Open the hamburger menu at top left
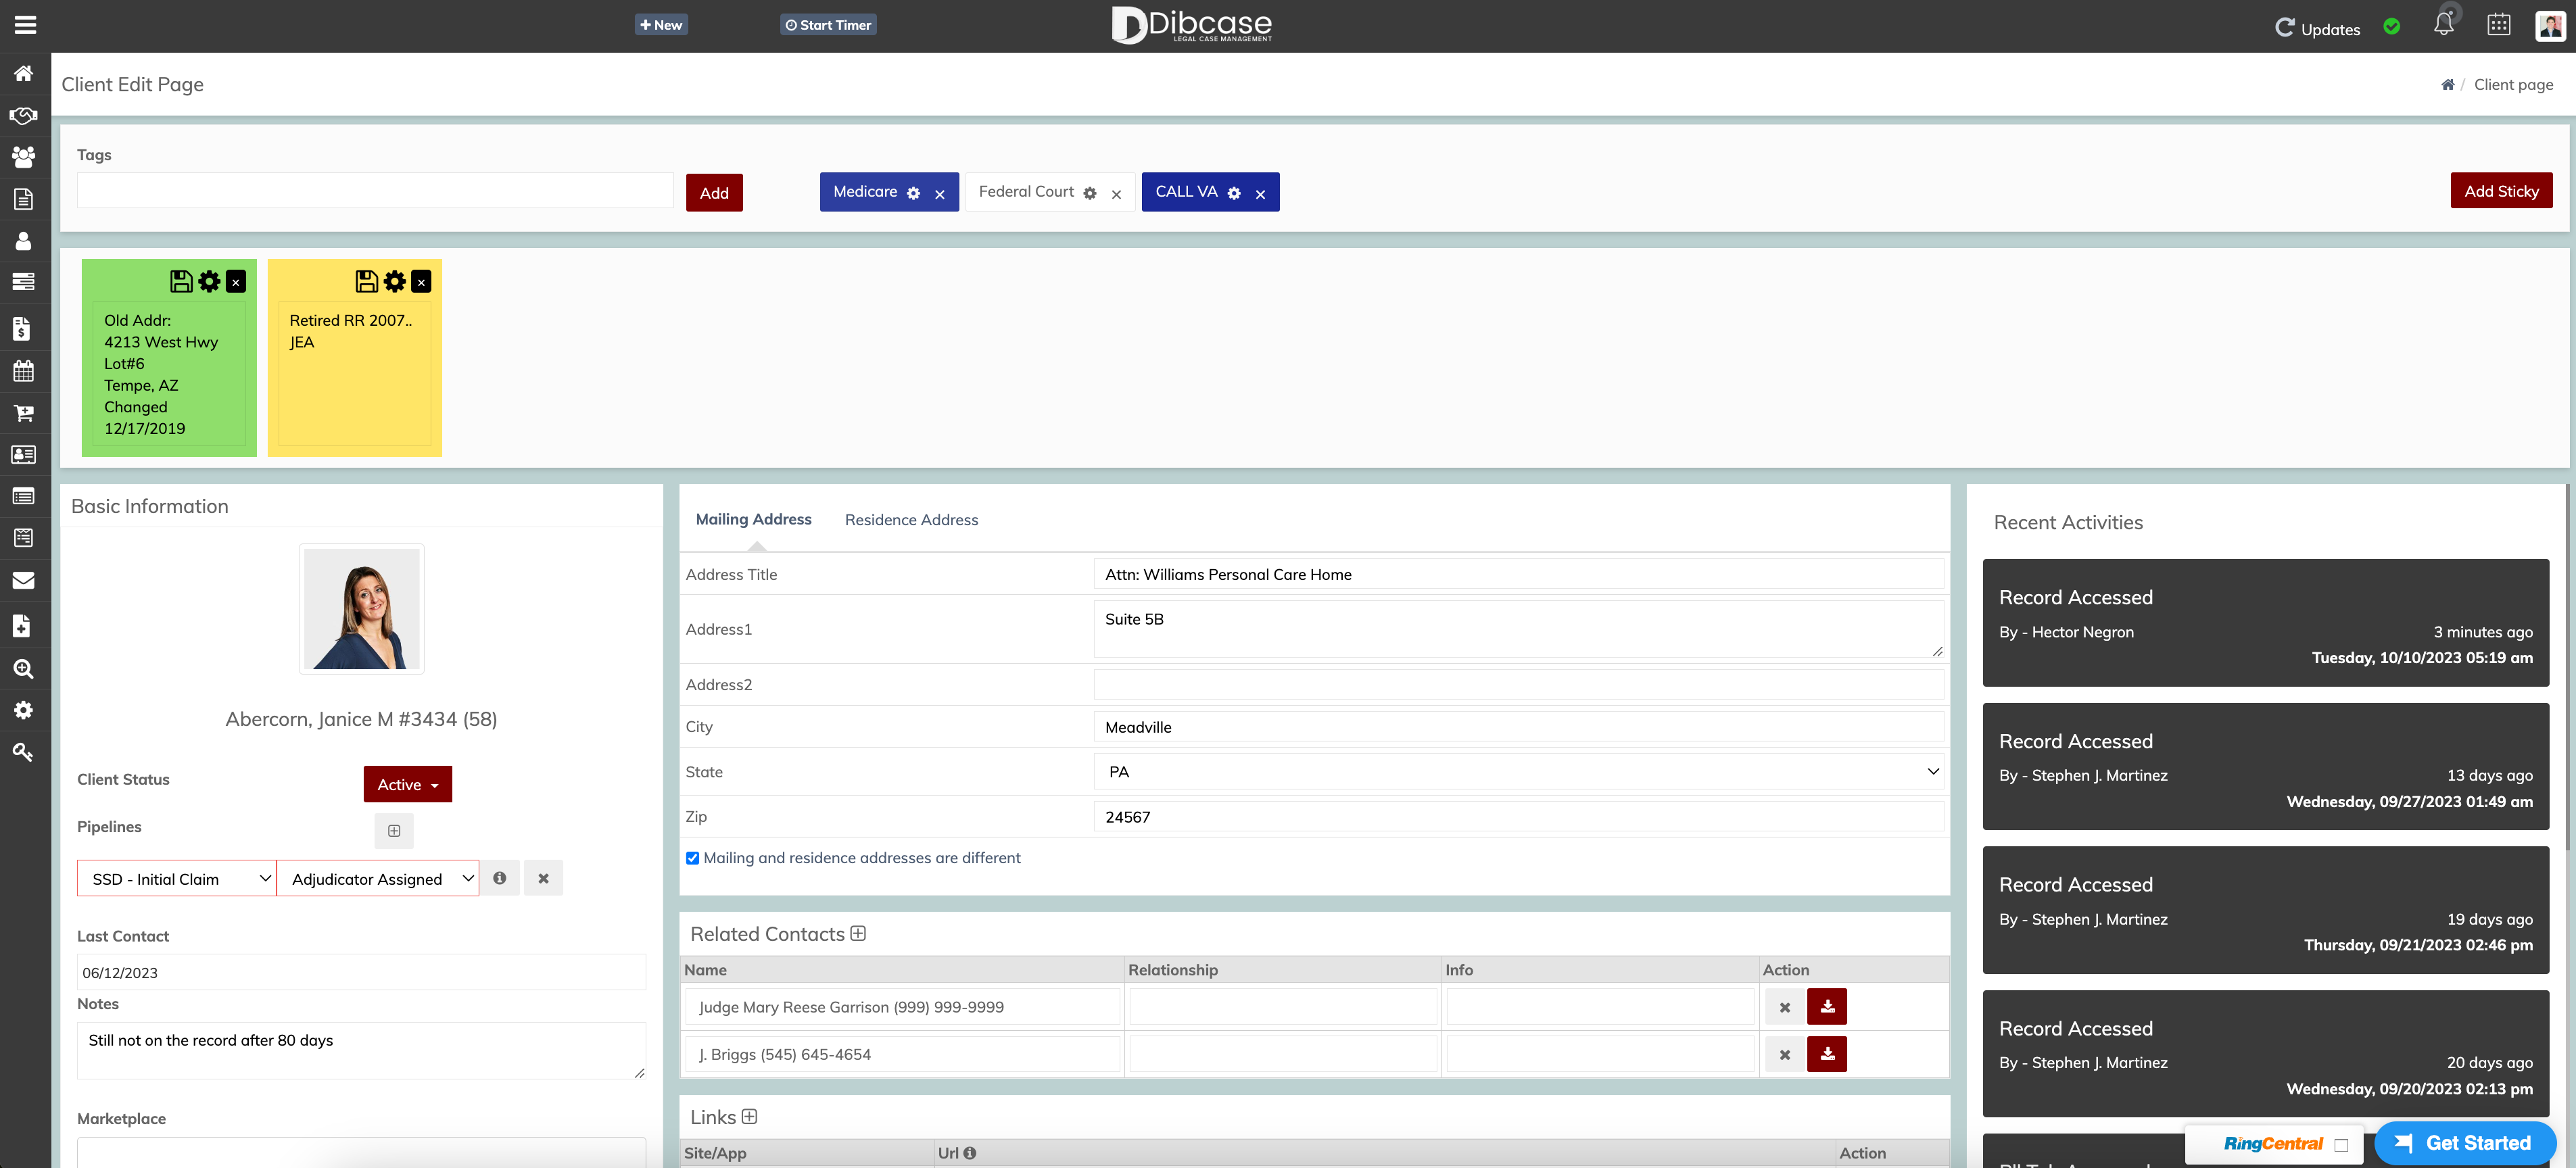2576x1168 pixels. click(25, 24)
